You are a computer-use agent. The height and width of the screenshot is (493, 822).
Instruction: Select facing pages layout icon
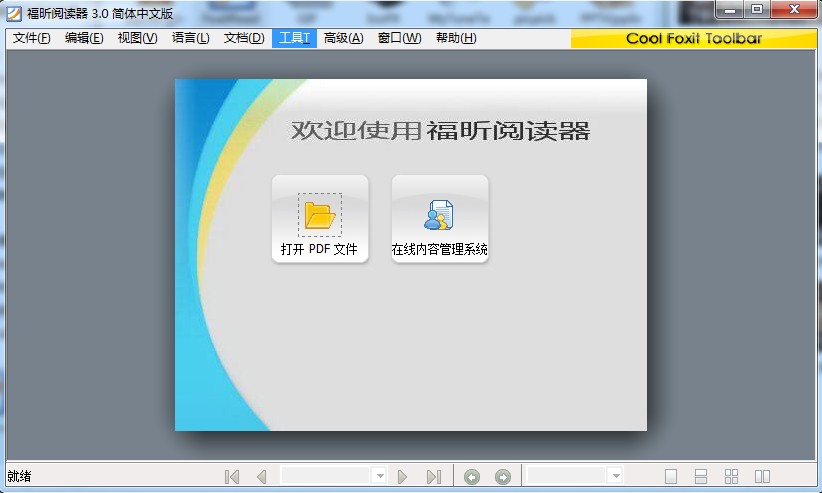pos(762,476)
